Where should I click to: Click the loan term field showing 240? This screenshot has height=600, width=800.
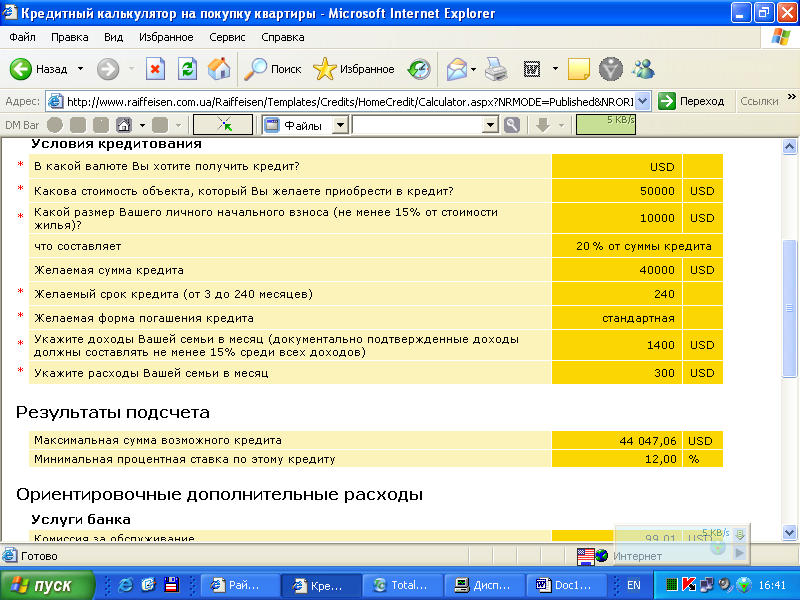pos(616,294)
